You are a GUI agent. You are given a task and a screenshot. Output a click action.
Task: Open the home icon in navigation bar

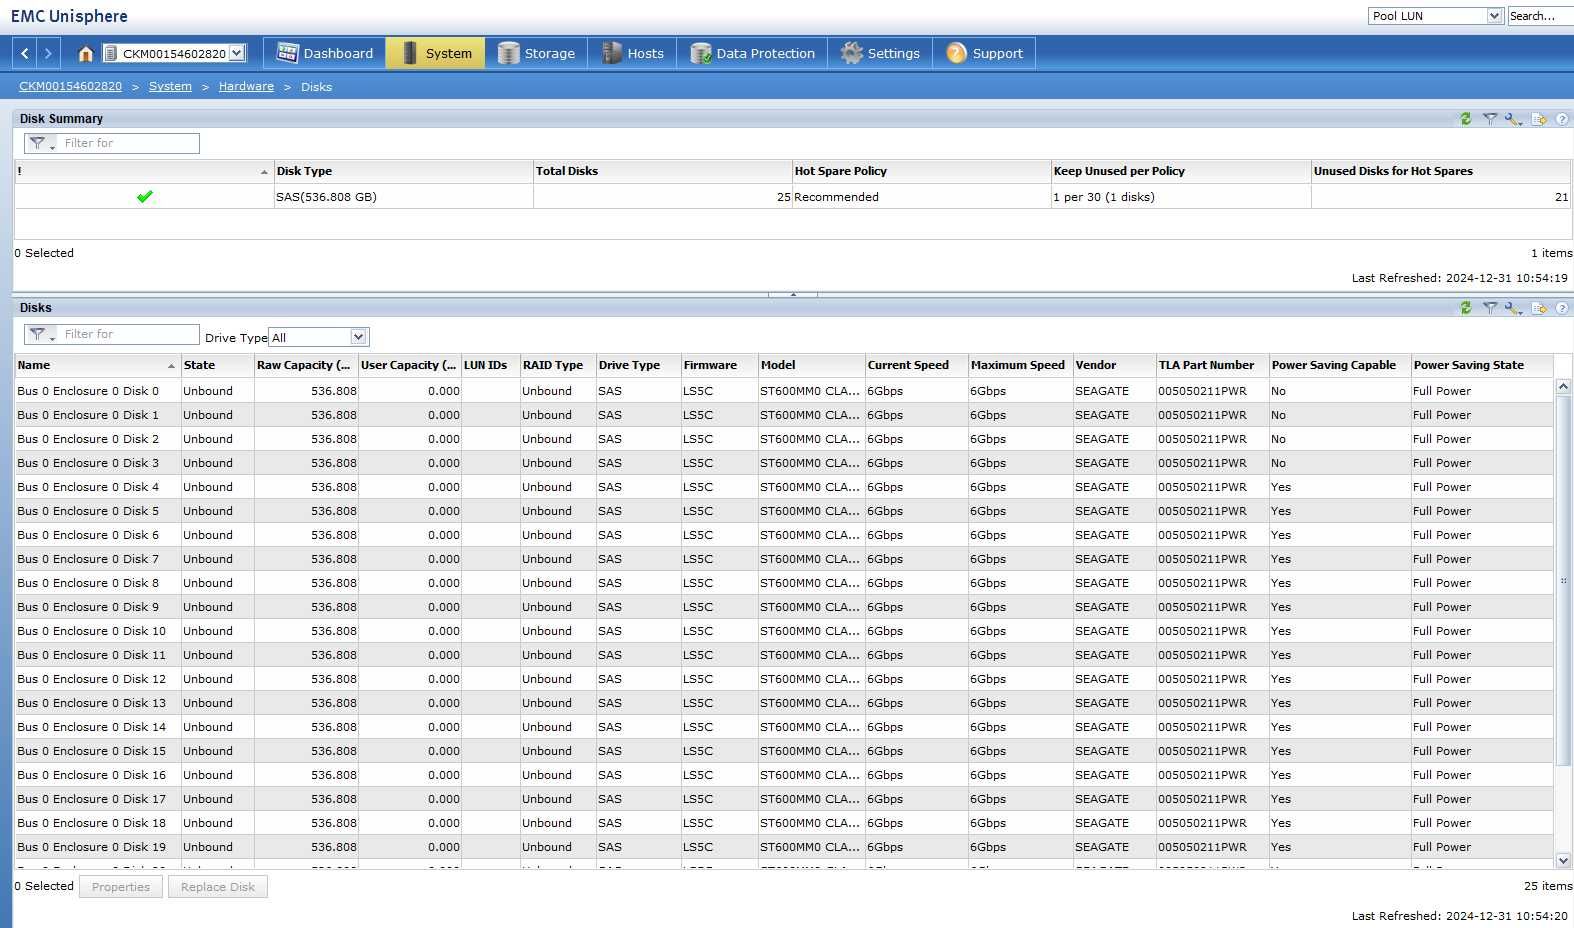coord(85,53)
